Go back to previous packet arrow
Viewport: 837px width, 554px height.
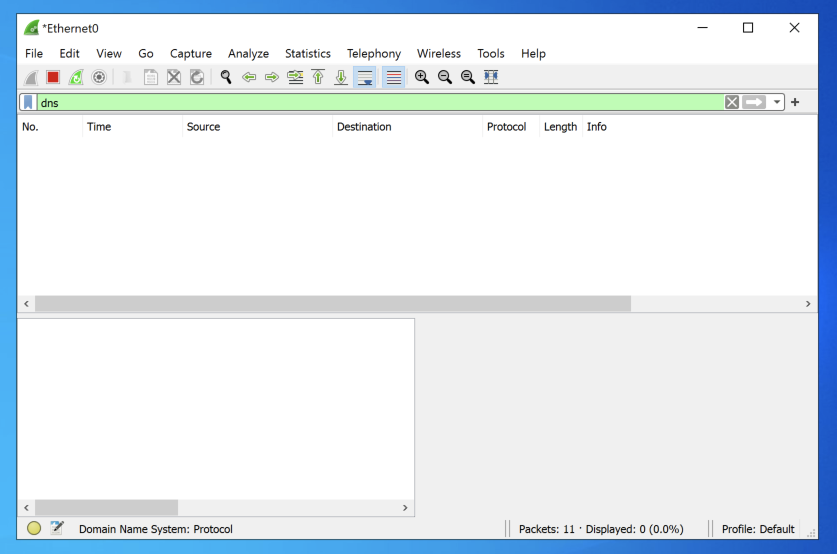pos(249,77)
